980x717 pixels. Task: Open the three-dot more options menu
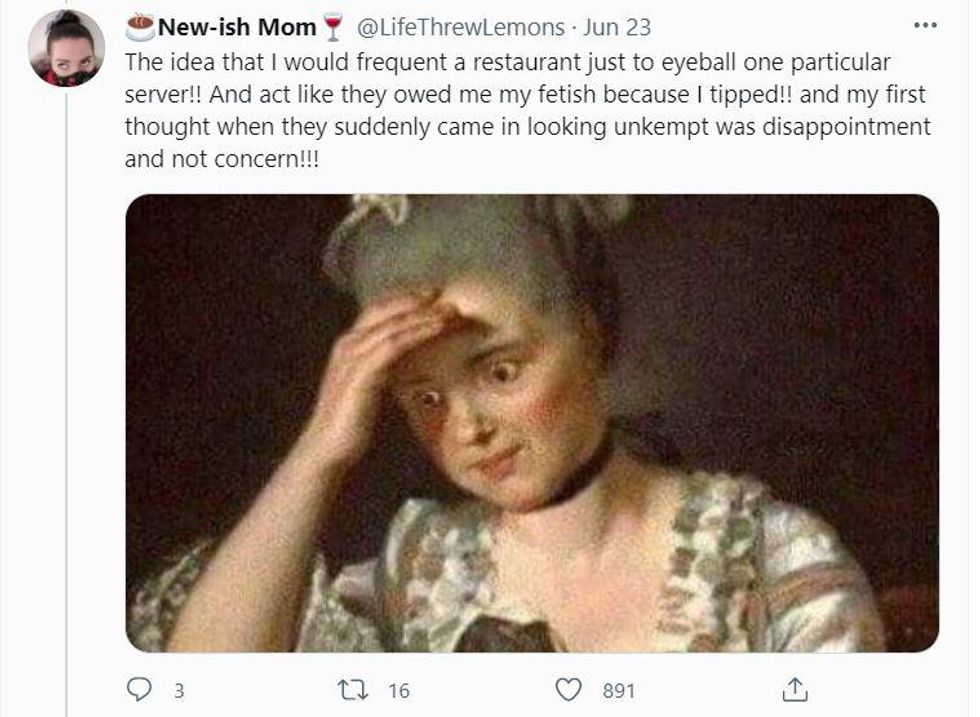pos(926,24)
